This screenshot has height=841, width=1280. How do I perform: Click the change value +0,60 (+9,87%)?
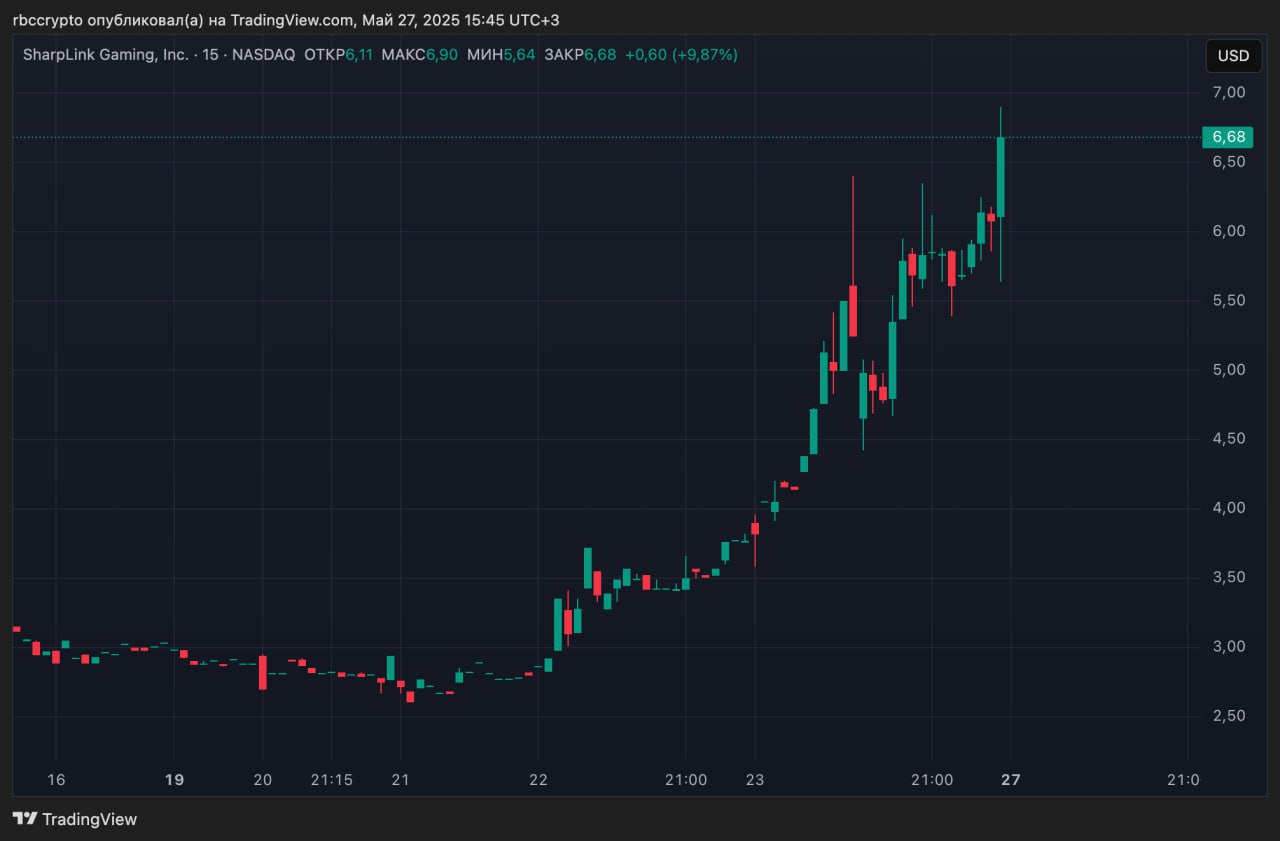pyautogui.click(x=681, y=55)
